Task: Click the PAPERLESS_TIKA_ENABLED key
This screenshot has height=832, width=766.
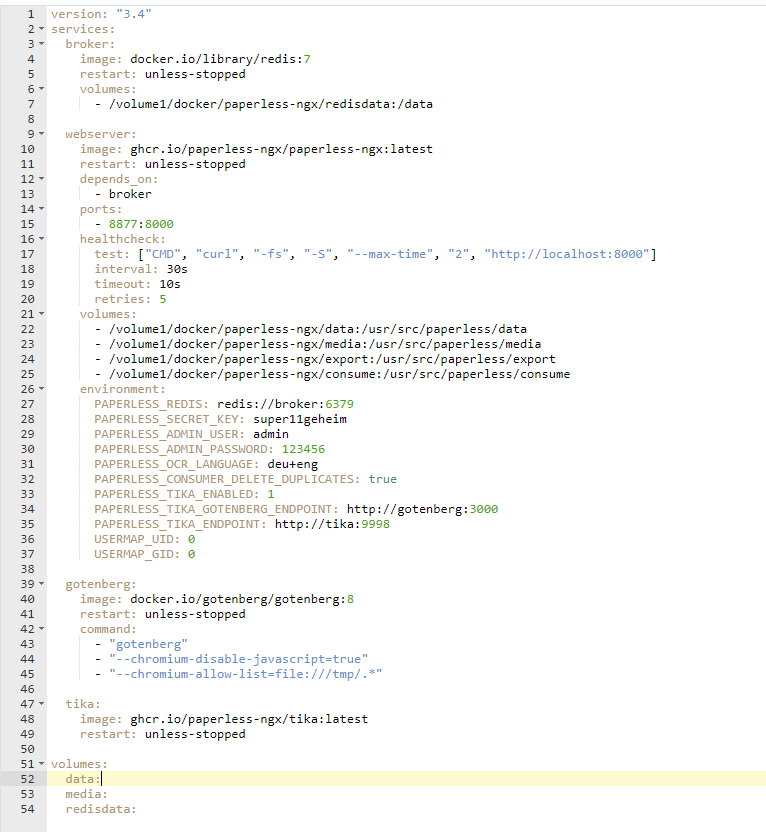Action: (177, 494)
